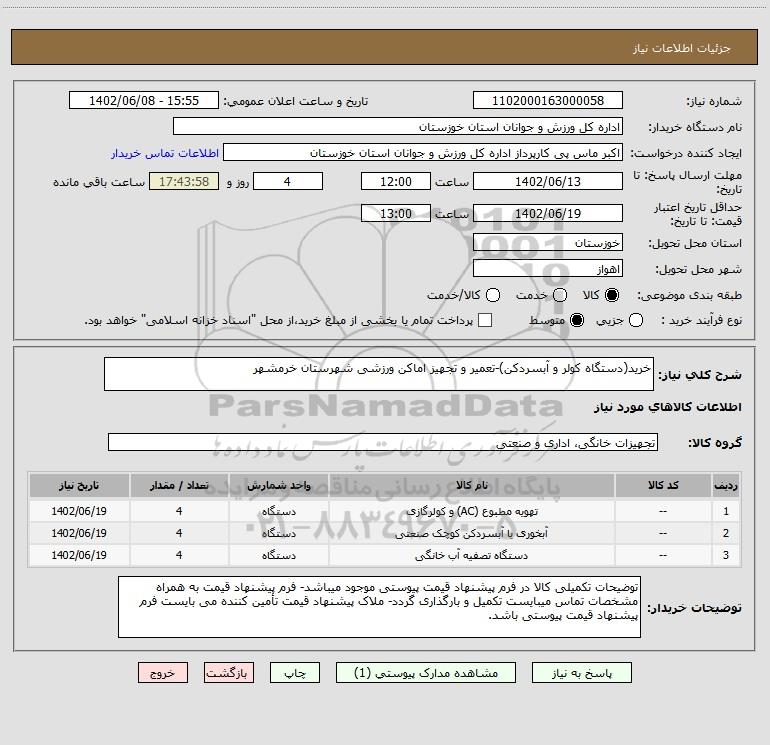Click the پاسخ به نیاز button
This screenshot has width=770, height=745.
coord(582,673)
